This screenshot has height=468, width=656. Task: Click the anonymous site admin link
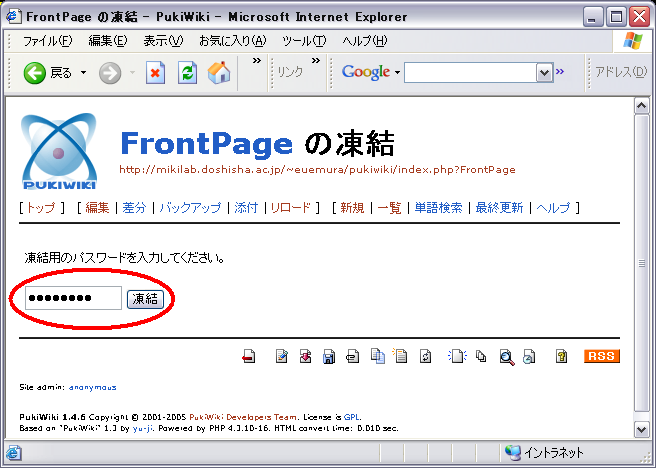click(92, 387)
